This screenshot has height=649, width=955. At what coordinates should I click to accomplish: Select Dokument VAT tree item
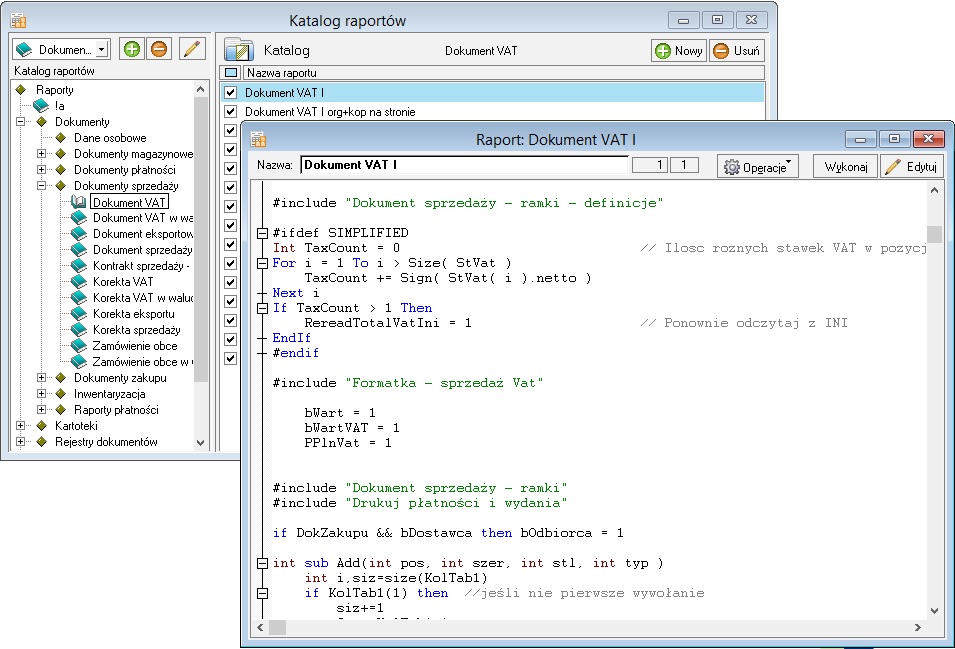point(129,202)
